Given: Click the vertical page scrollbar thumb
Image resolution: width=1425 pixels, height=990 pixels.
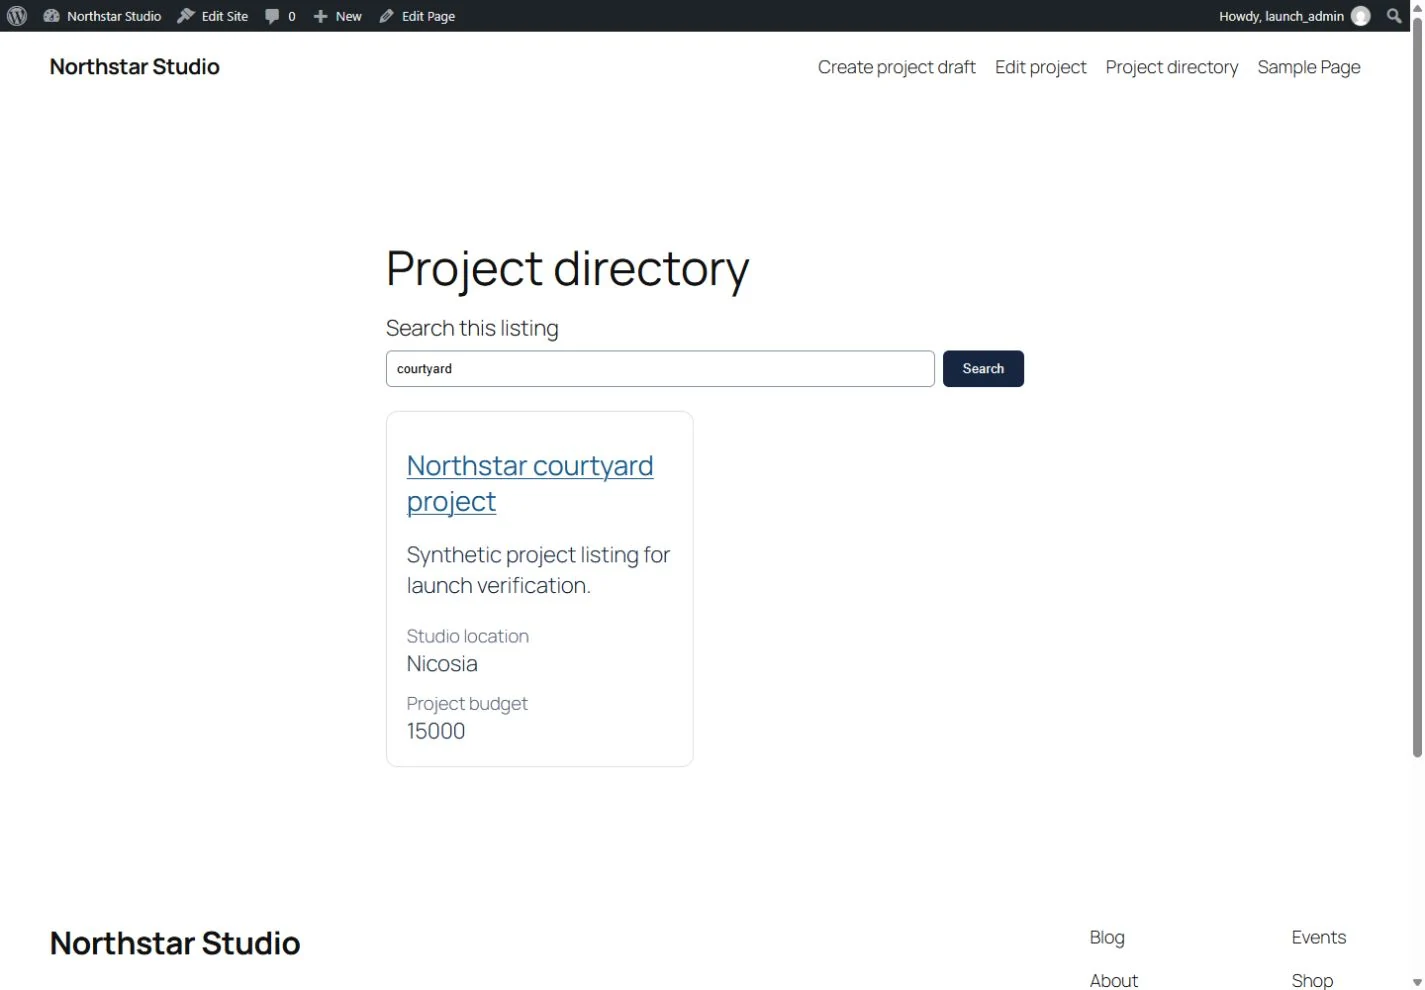Looking at the screenshot, I should tap(1417, 388).
